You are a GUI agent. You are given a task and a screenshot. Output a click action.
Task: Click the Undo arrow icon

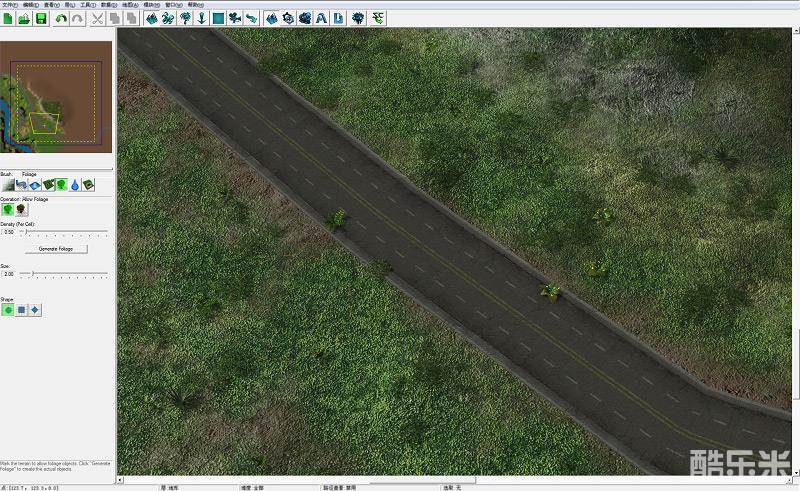[x=61, y=18]
